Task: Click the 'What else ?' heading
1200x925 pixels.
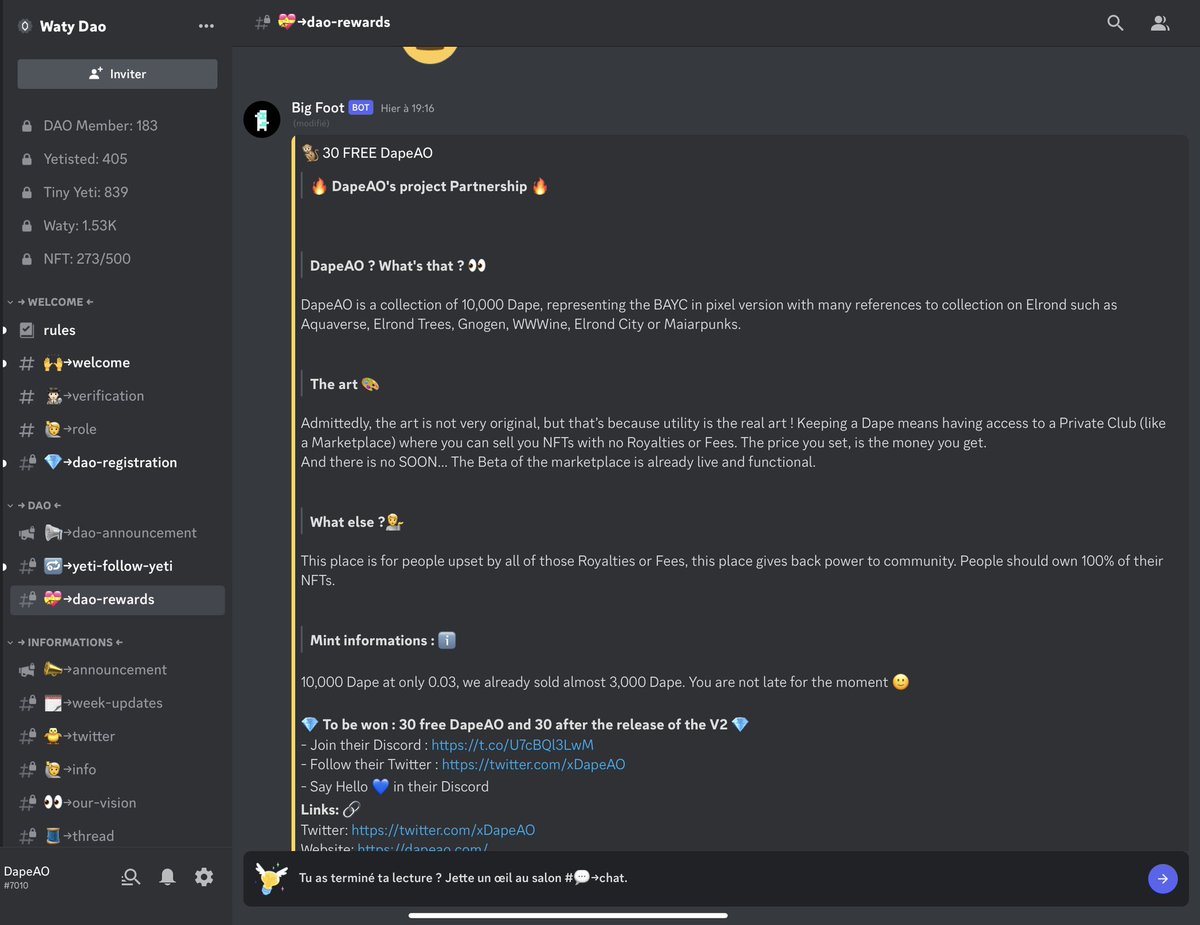Action: [357, 522]
